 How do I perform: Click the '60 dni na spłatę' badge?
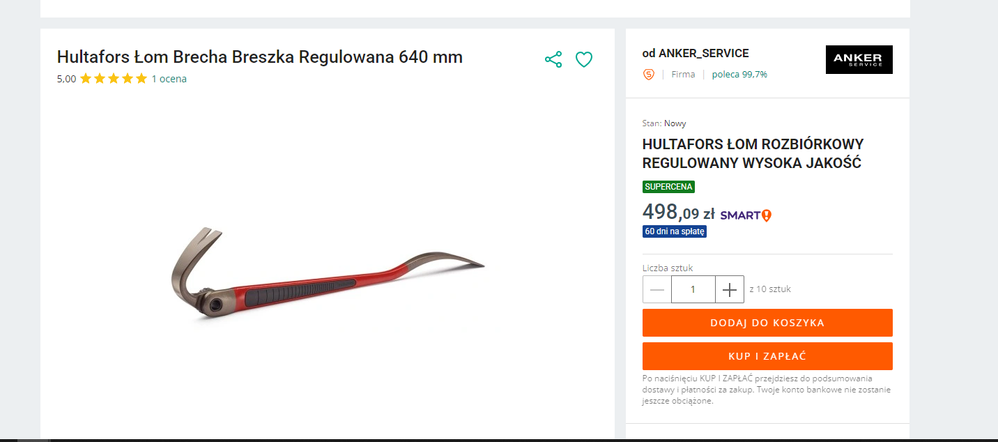(675, 231)
